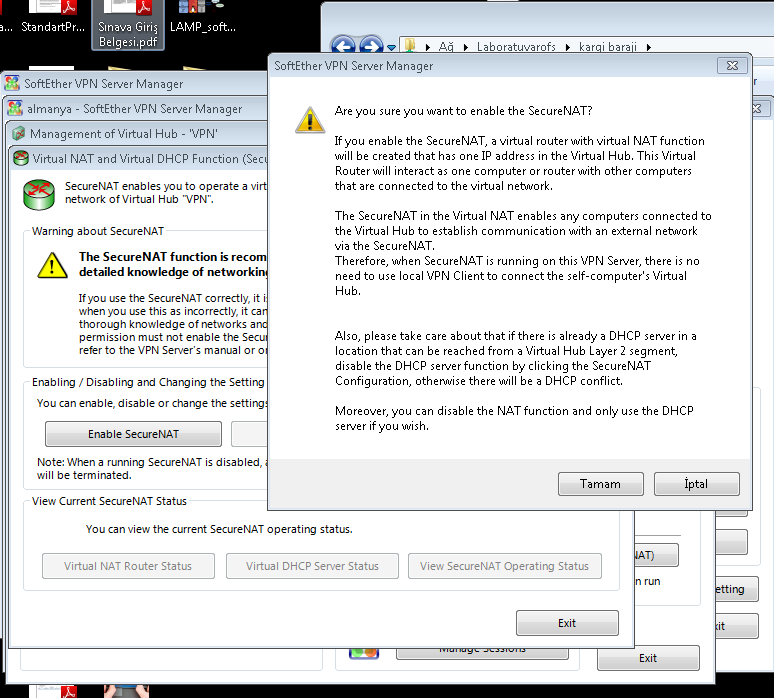Image resolution: width=774 pixels, height=698 pixels.
Task: Go forward in the Explorer window
Action: 371,46
